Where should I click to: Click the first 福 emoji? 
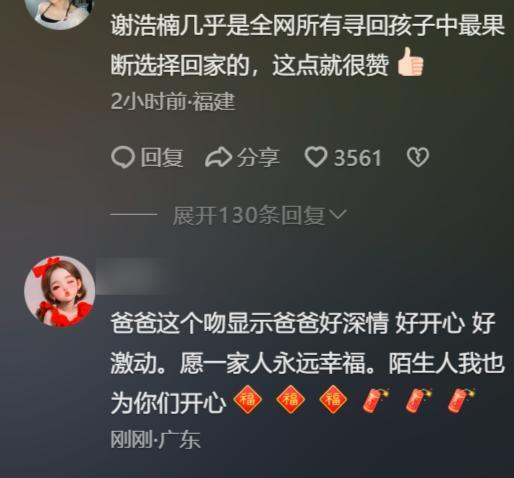tap(247, 399)
